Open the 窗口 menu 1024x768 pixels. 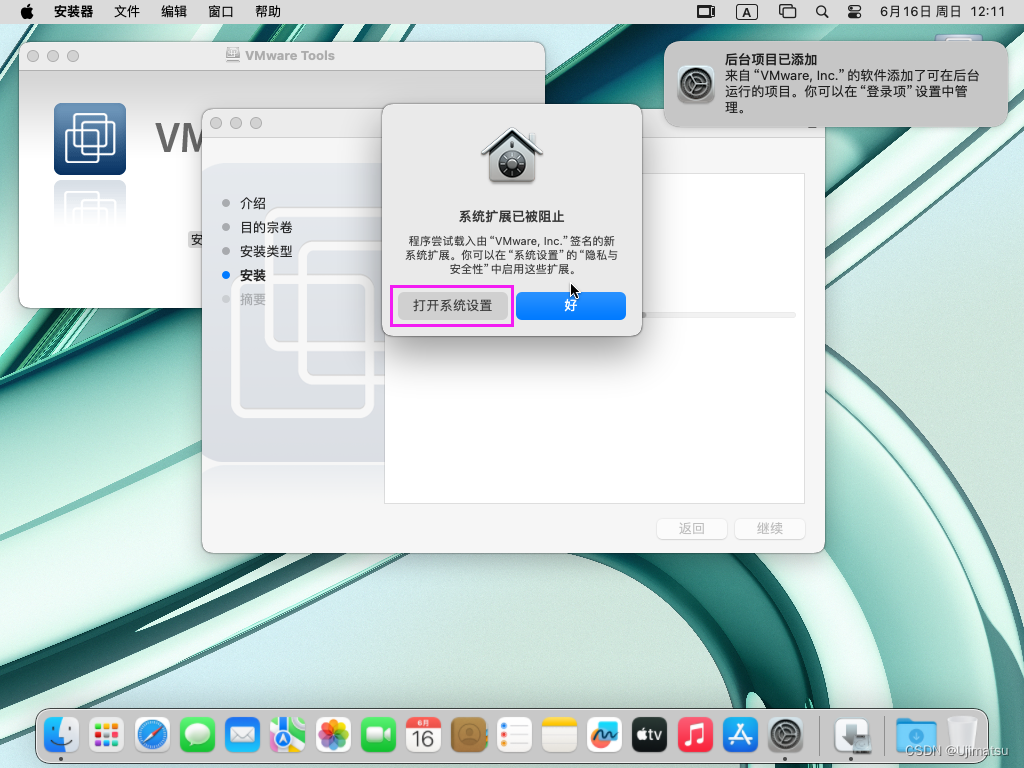coord(221,12)
